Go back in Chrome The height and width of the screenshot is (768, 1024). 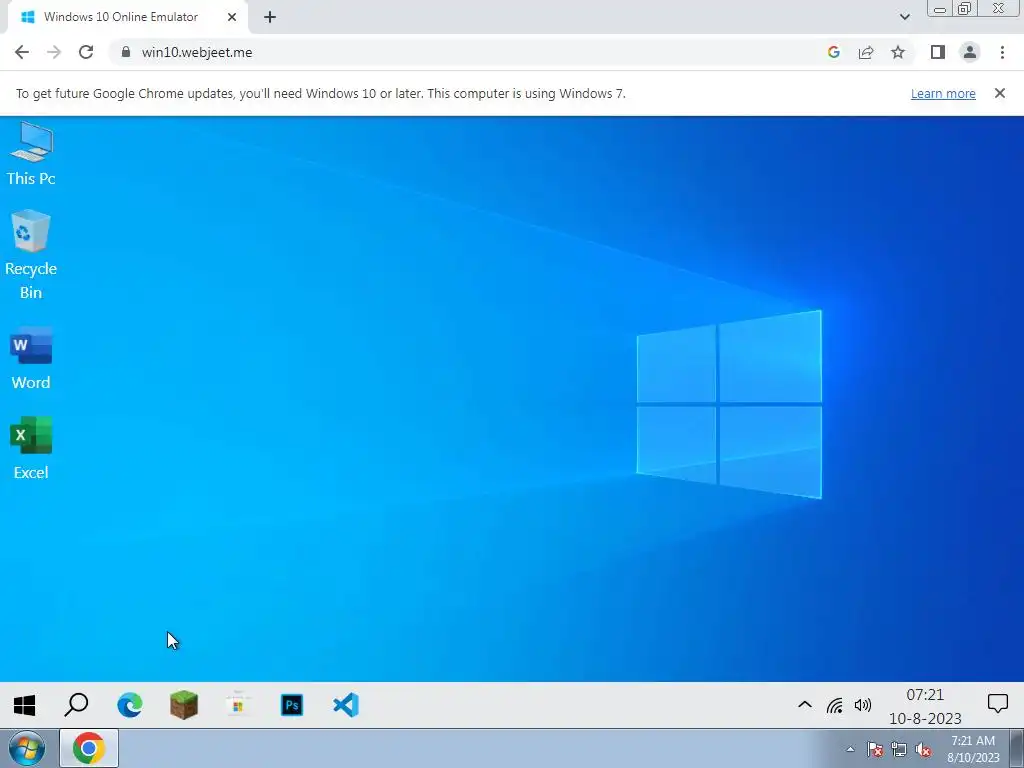point(22,52)
